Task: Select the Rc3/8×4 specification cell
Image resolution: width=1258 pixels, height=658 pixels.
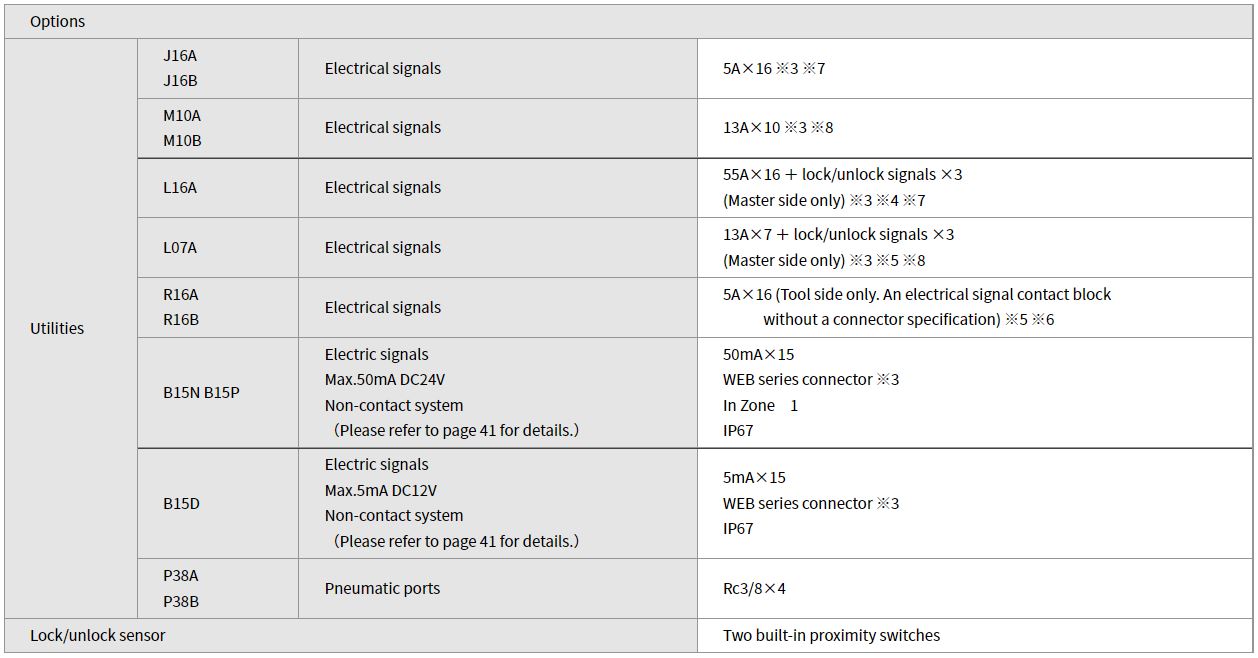Action: pyautogui.click(x=975, y=588)
